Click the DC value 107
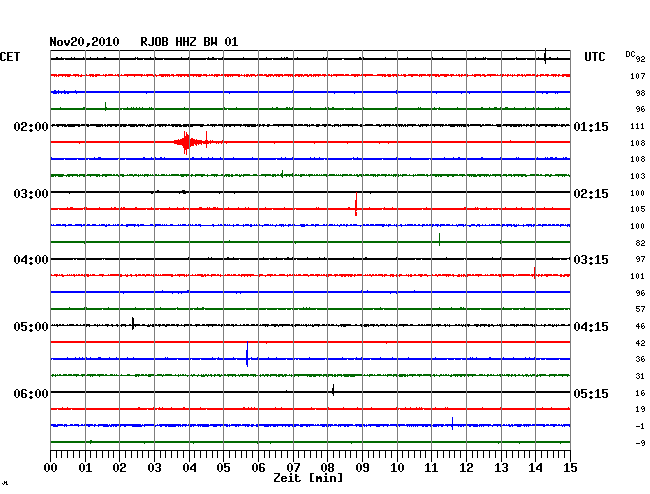650x494 pixels. (x=638, y=76)
